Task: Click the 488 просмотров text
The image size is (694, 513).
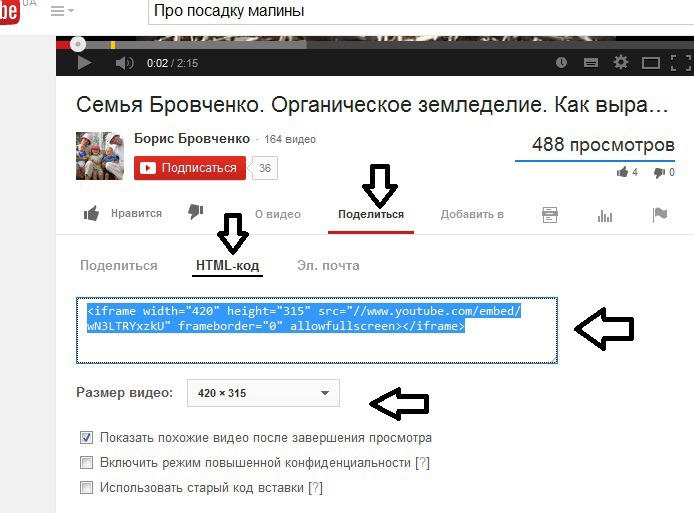Action: [x=603, y=145]
